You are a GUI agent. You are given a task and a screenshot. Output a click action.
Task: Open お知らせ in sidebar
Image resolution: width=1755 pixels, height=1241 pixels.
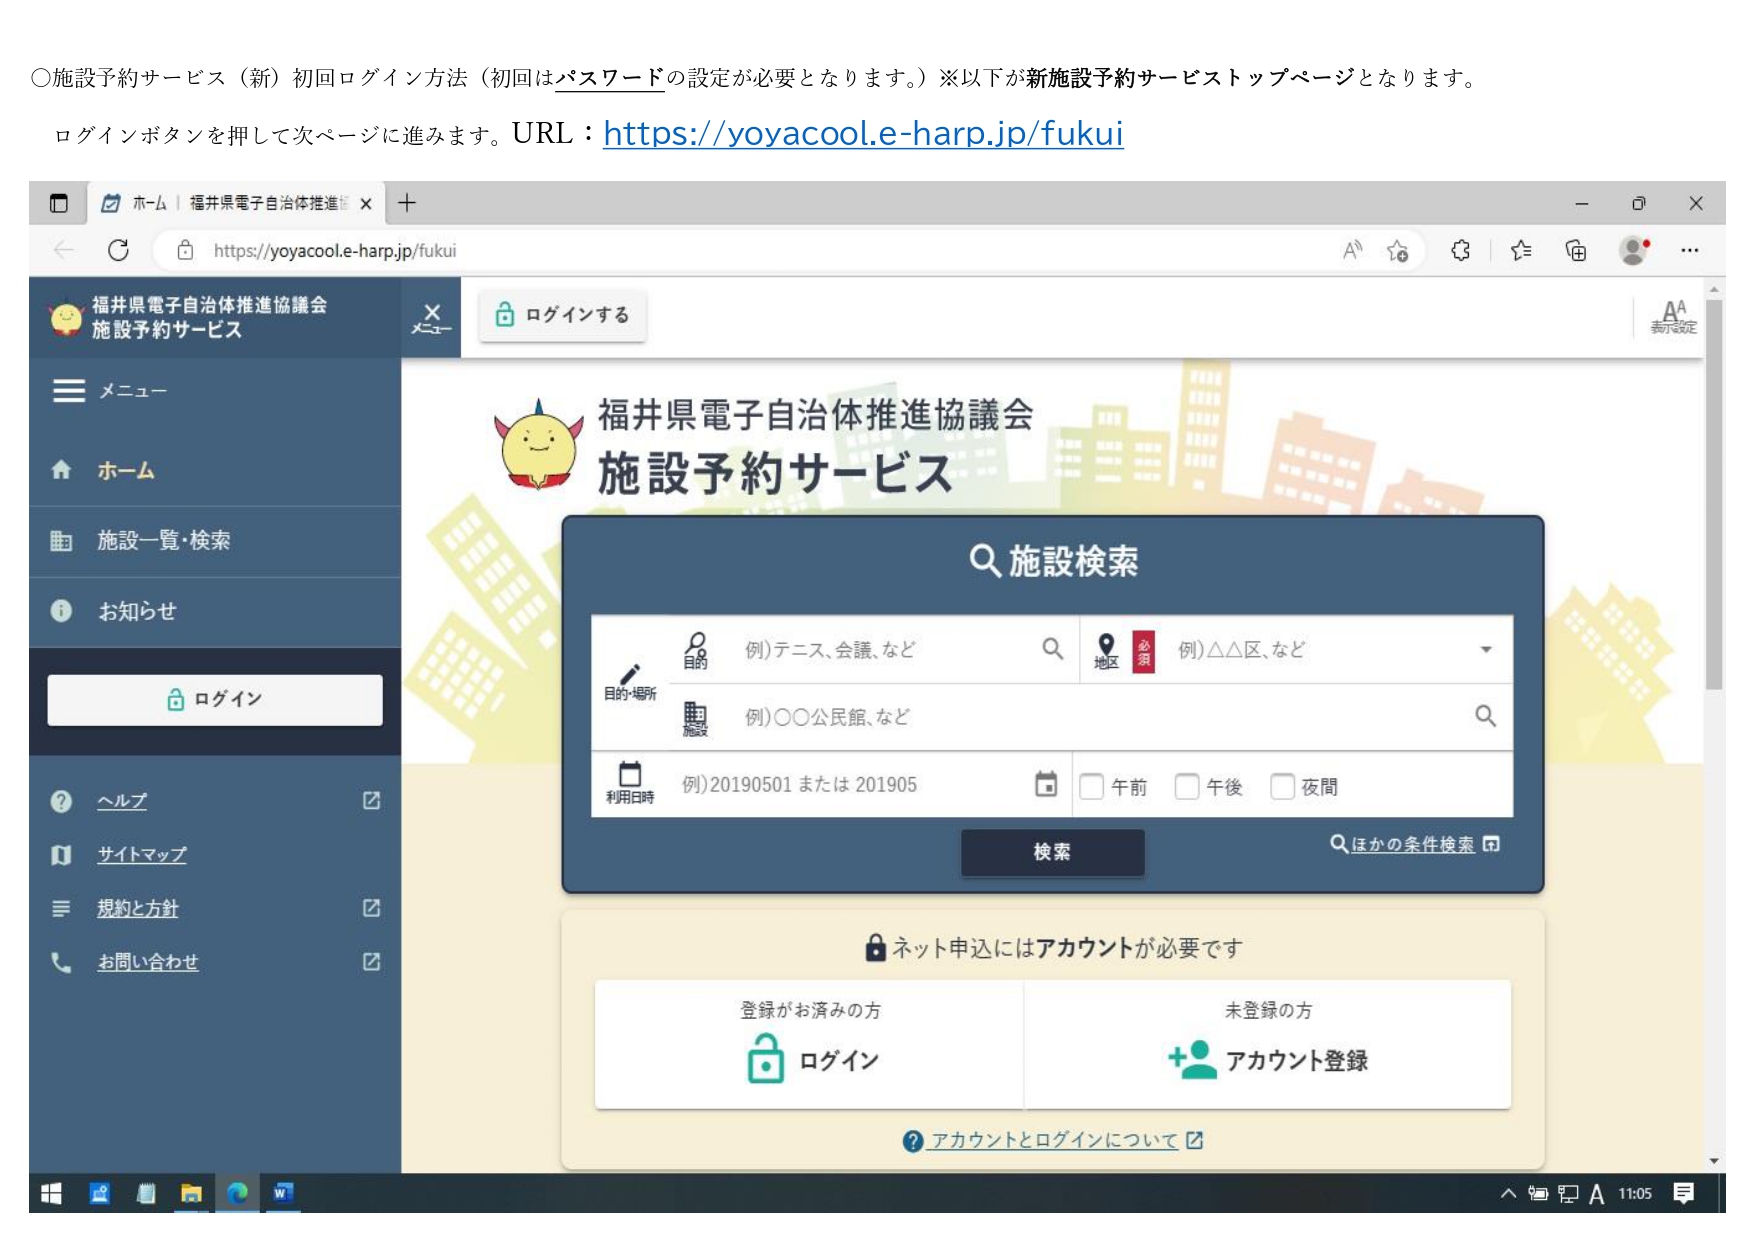pyautogui.click(x=215, y=611)
